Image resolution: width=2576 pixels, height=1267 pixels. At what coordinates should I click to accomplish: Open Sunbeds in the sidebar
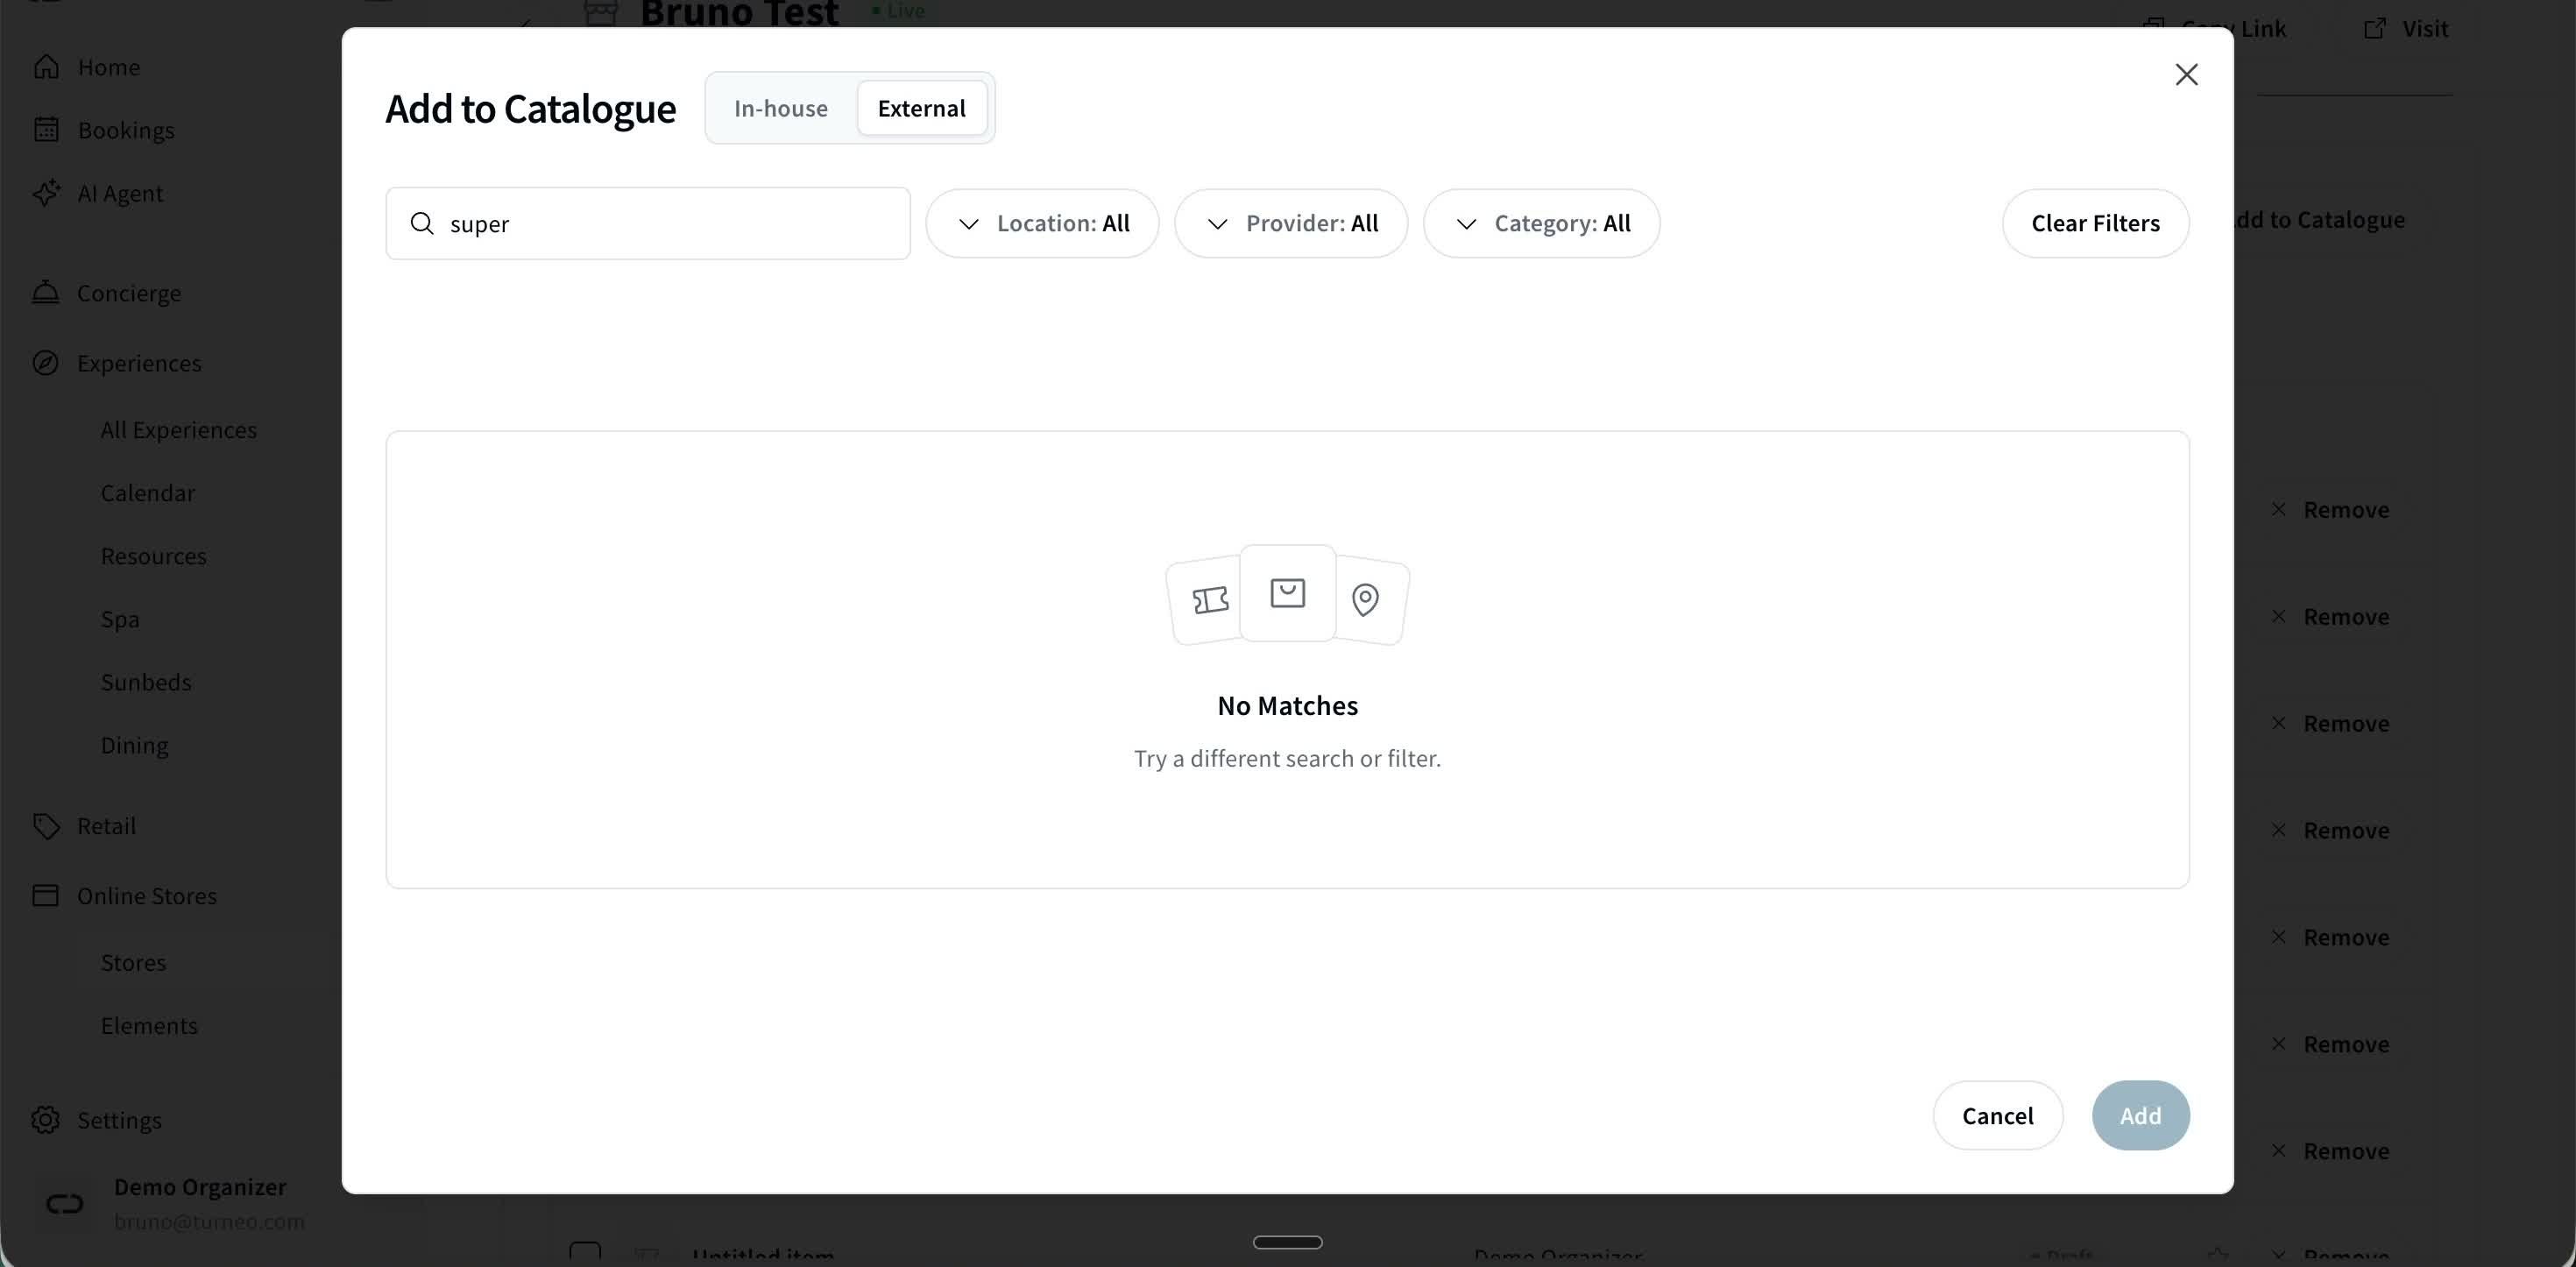146,682
